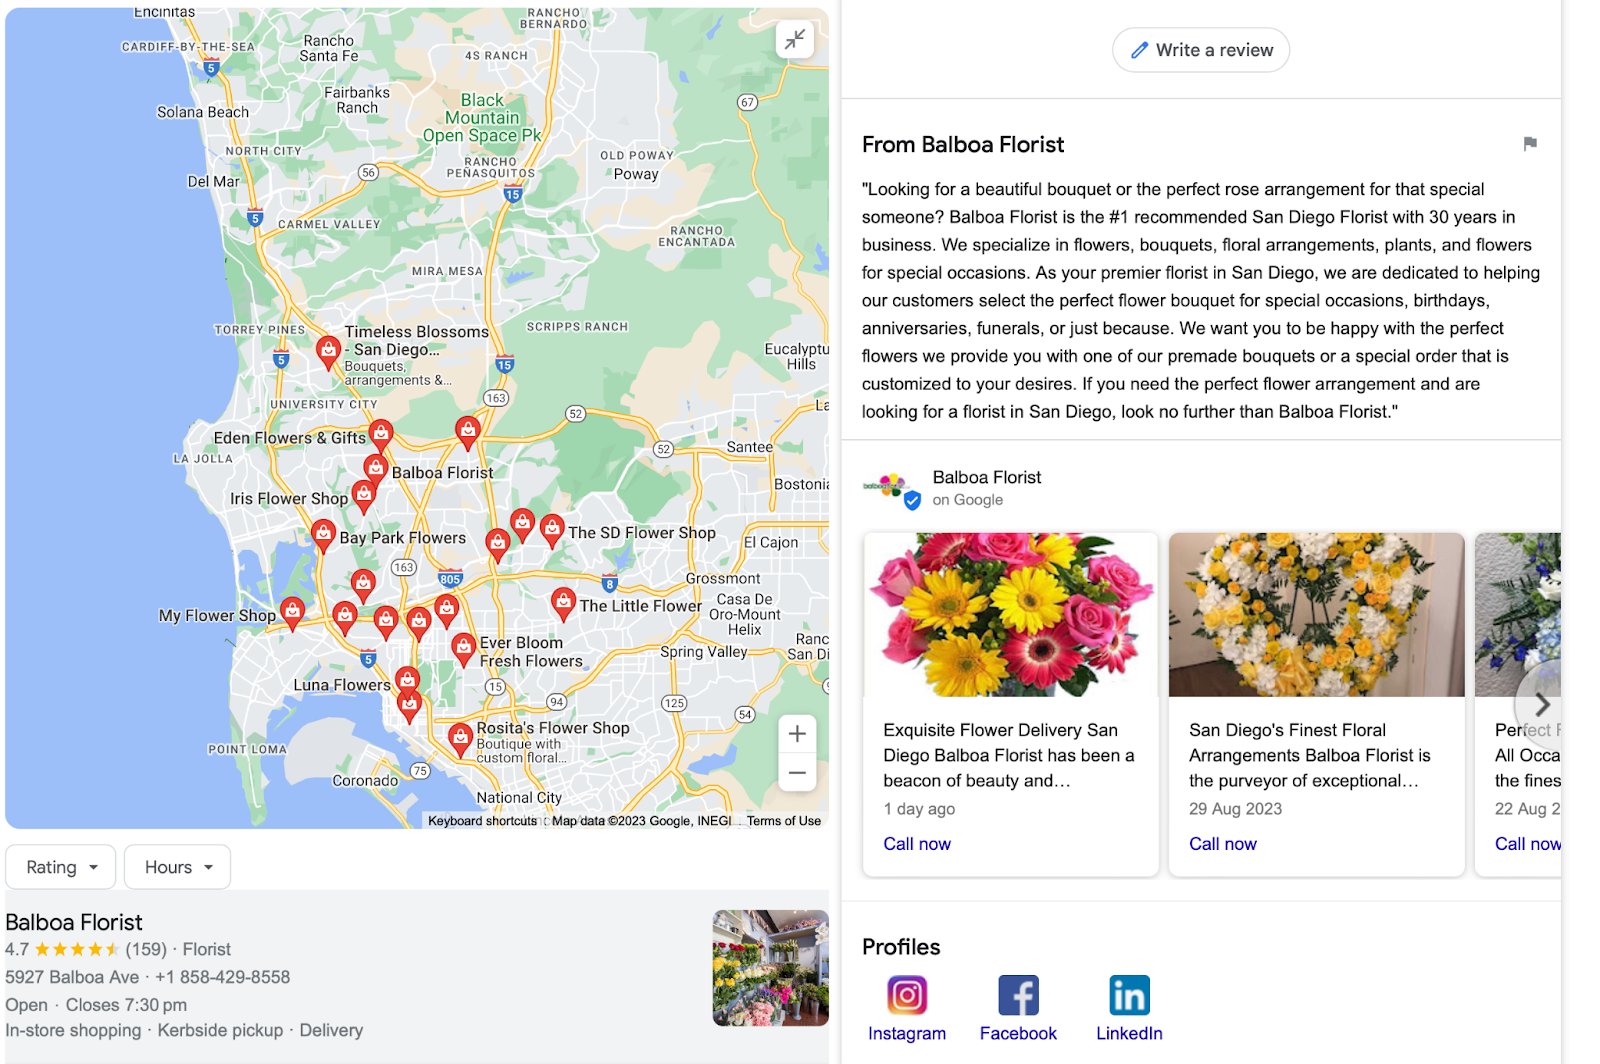Screen dimensions: 1600x1064
Task: Open the map's Terms of Use
Action: 784,820
